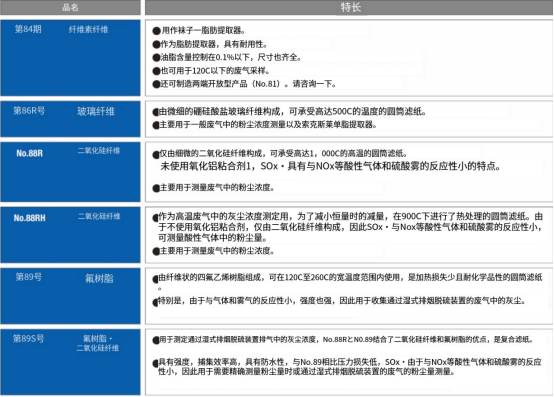Click text 作为脂肪提取器，具有耐用性
This screenshot has height=397, width=554.
[x=214, y=44]
